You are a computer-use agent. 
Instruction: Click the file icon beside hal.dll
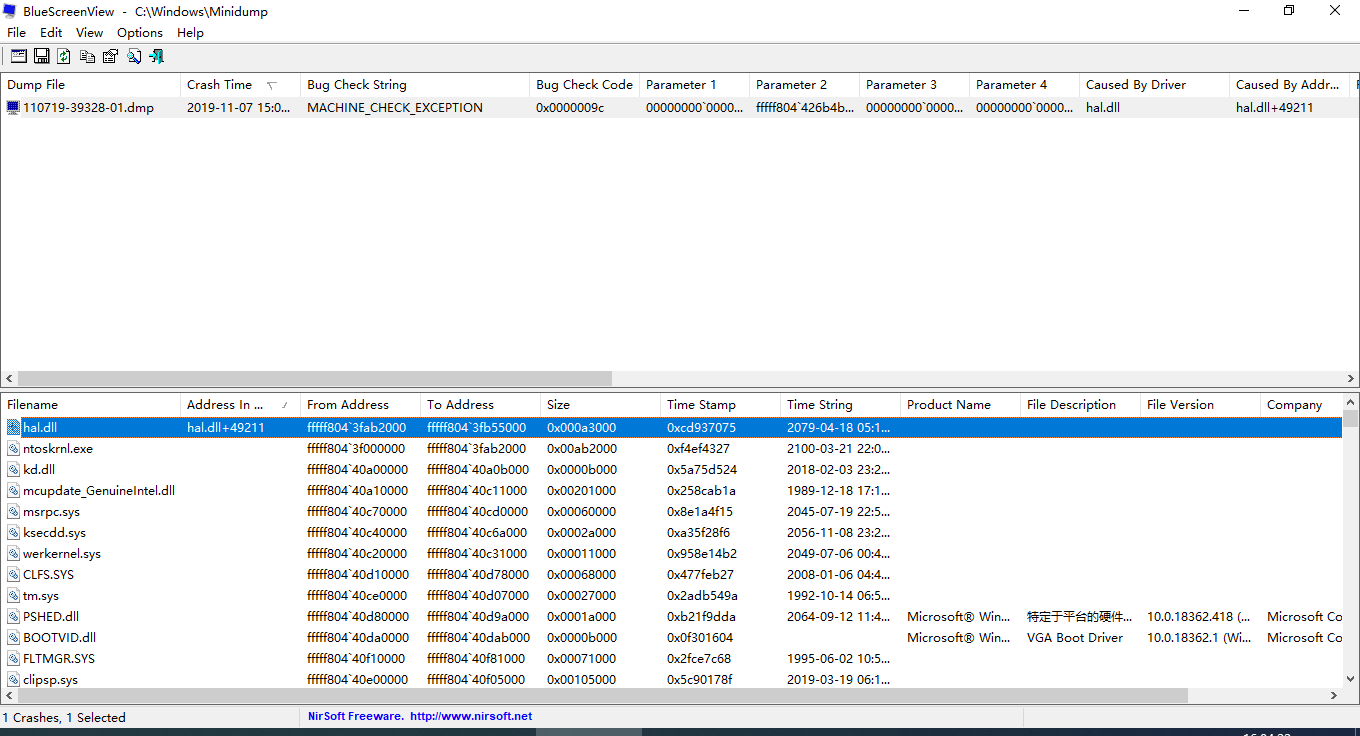tap(14, 427)
